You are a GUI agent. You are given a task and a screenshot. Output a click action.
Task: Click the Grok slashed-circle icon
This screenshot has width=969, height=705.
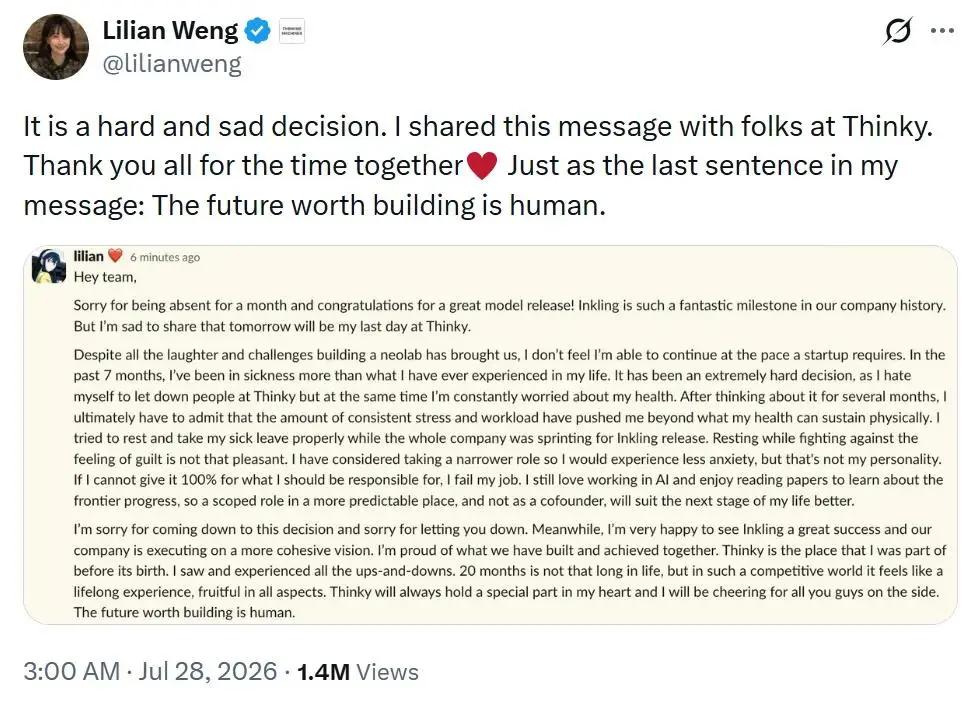coord(897,31)
